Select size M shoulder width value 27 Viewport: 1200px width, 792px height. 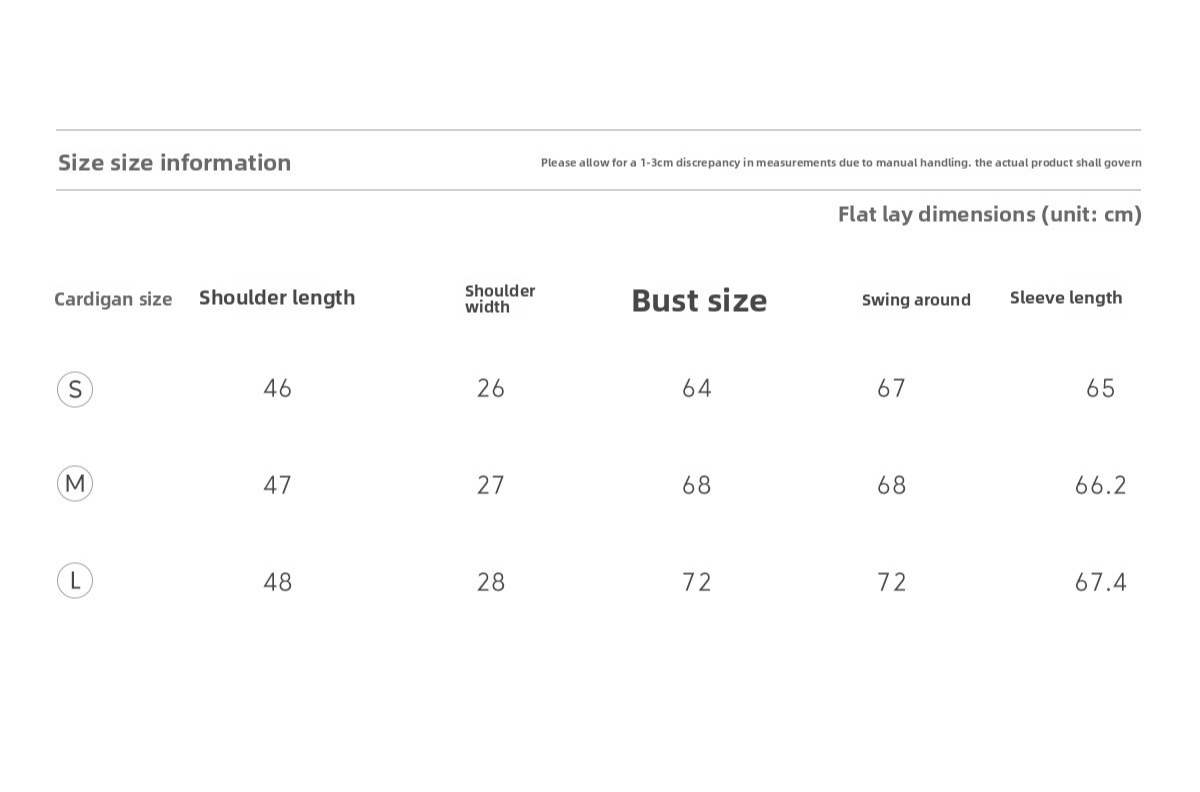[491, 485]
